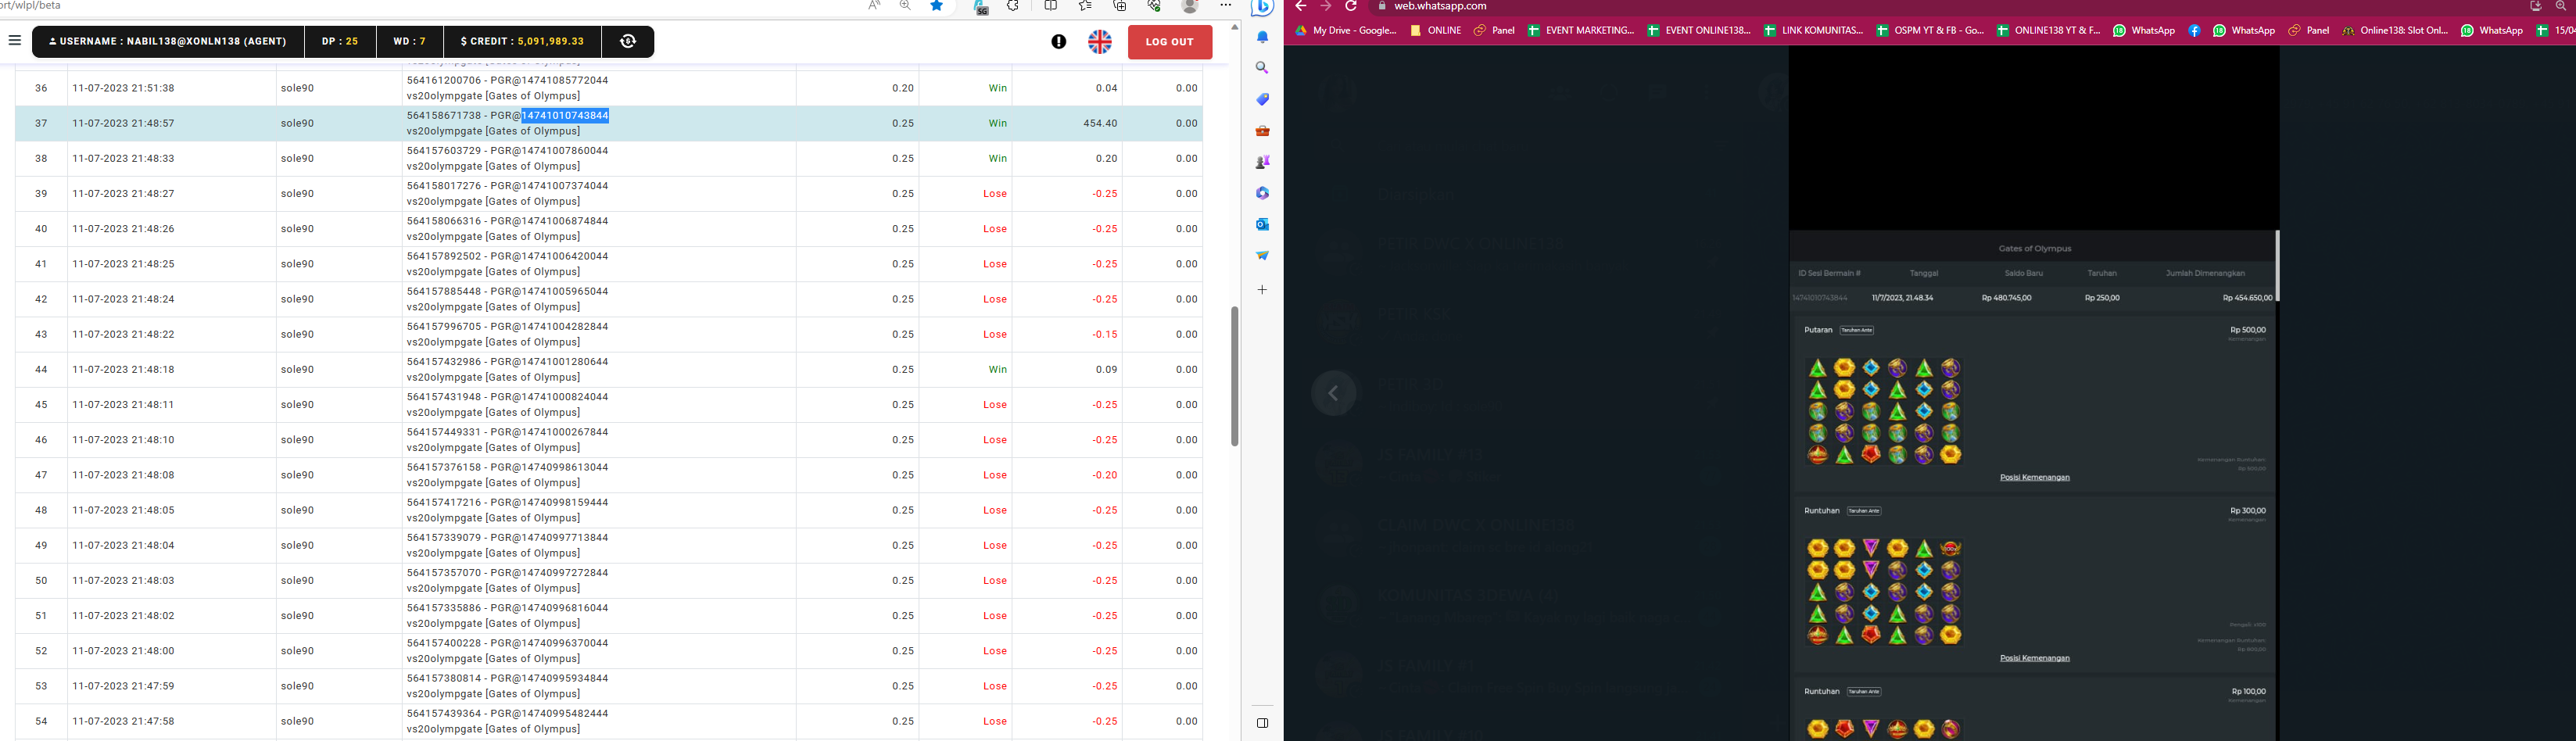Click the black exclamation alert icon

pos(1058,42)
